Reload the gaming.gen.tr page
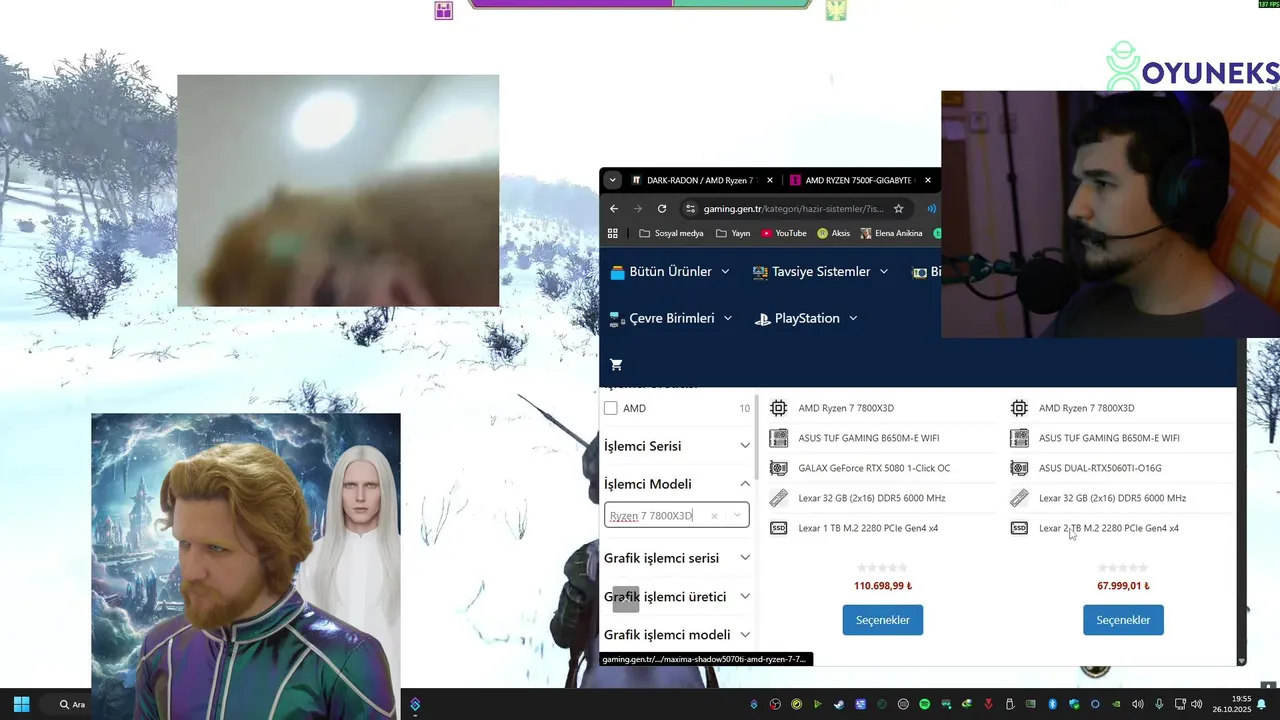 pyautogui.click(x=662, y=209)
